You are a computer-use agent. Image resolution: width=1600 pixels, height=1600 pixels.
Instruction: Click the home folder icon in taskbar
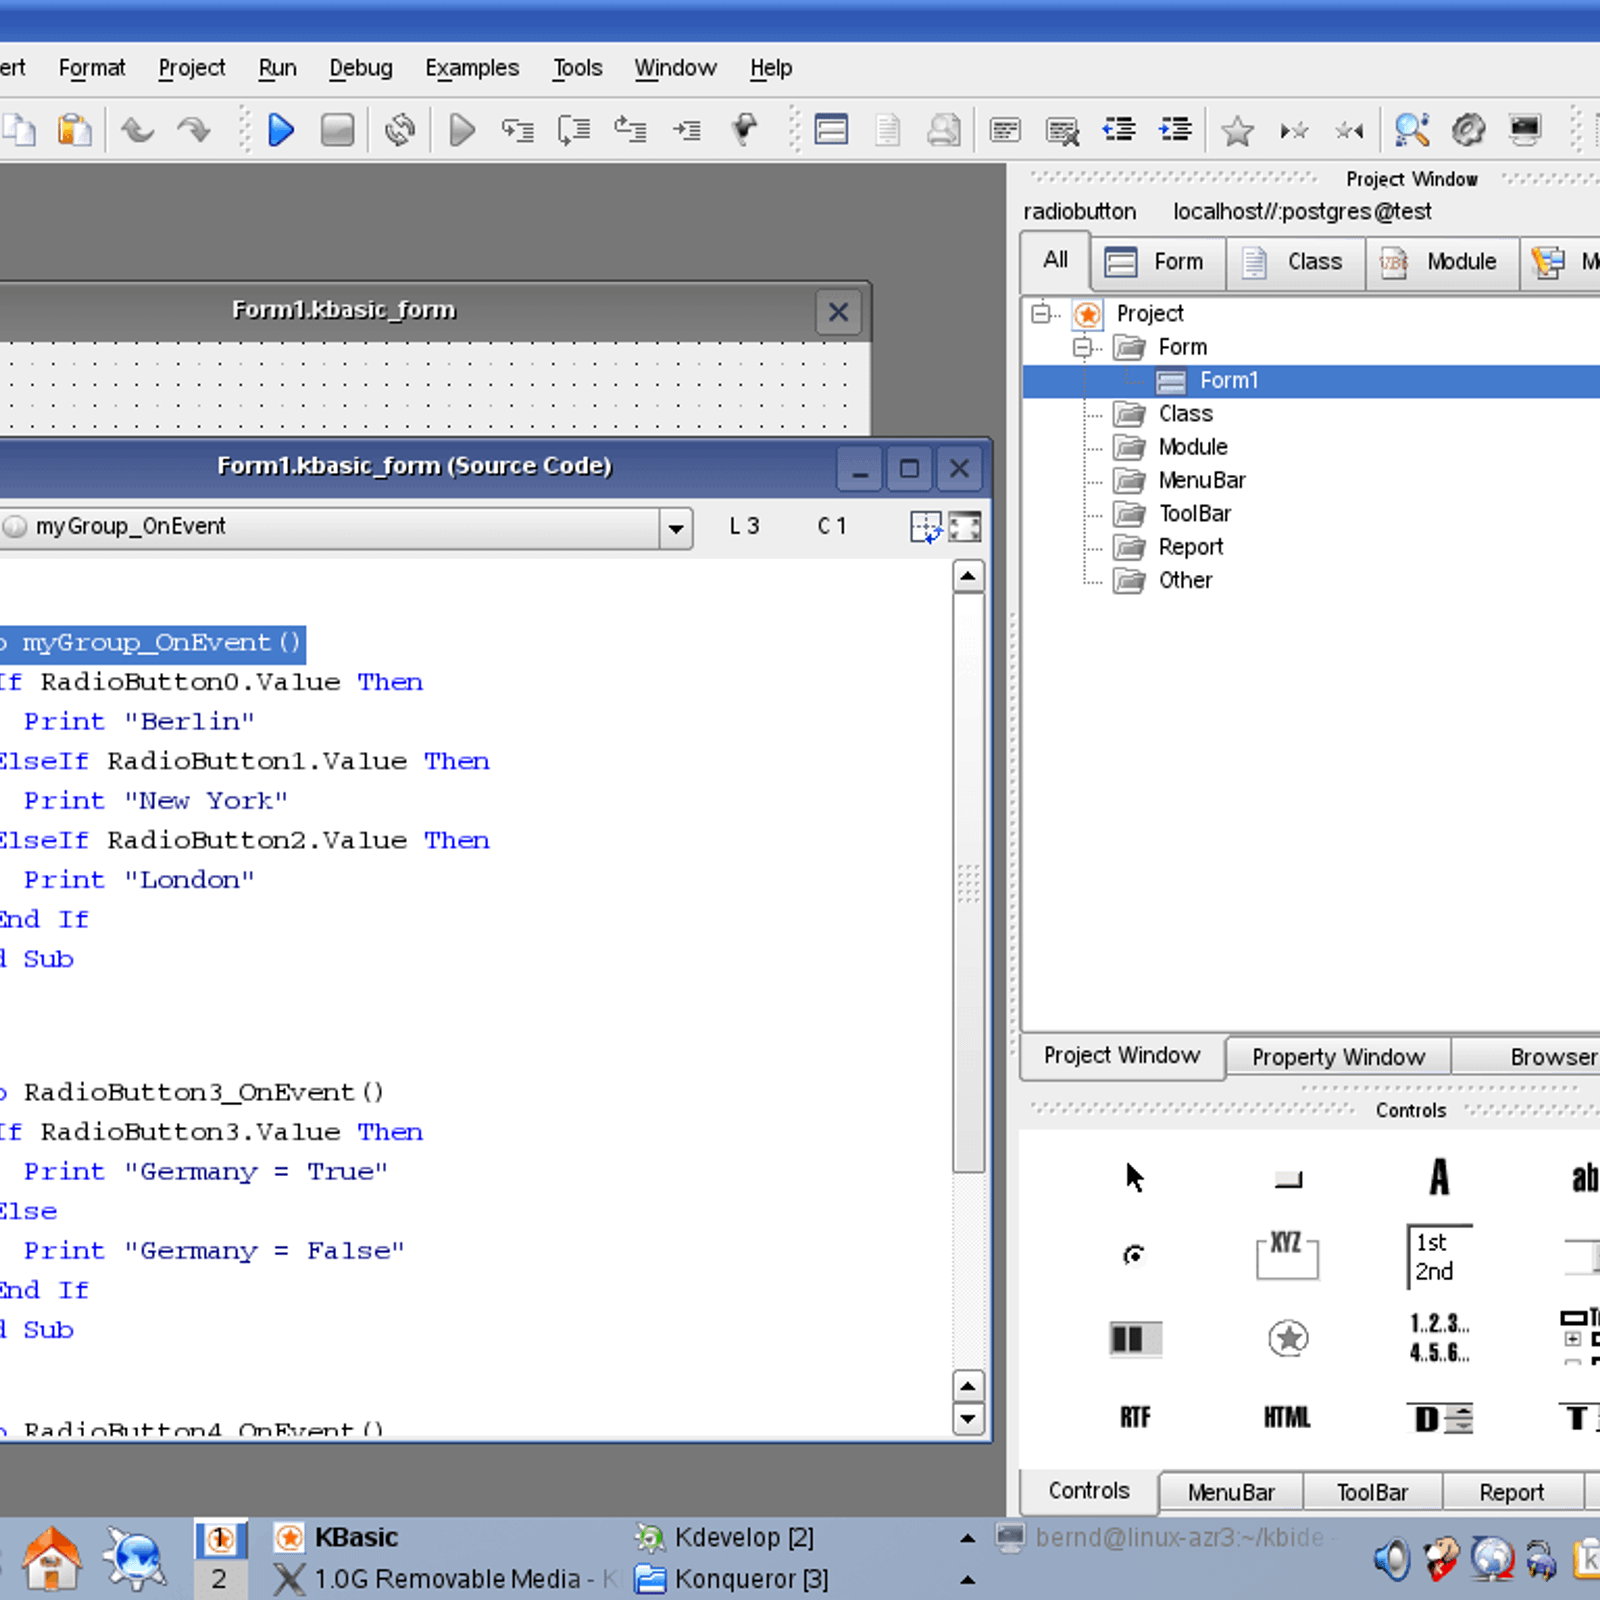[52, 1558]
